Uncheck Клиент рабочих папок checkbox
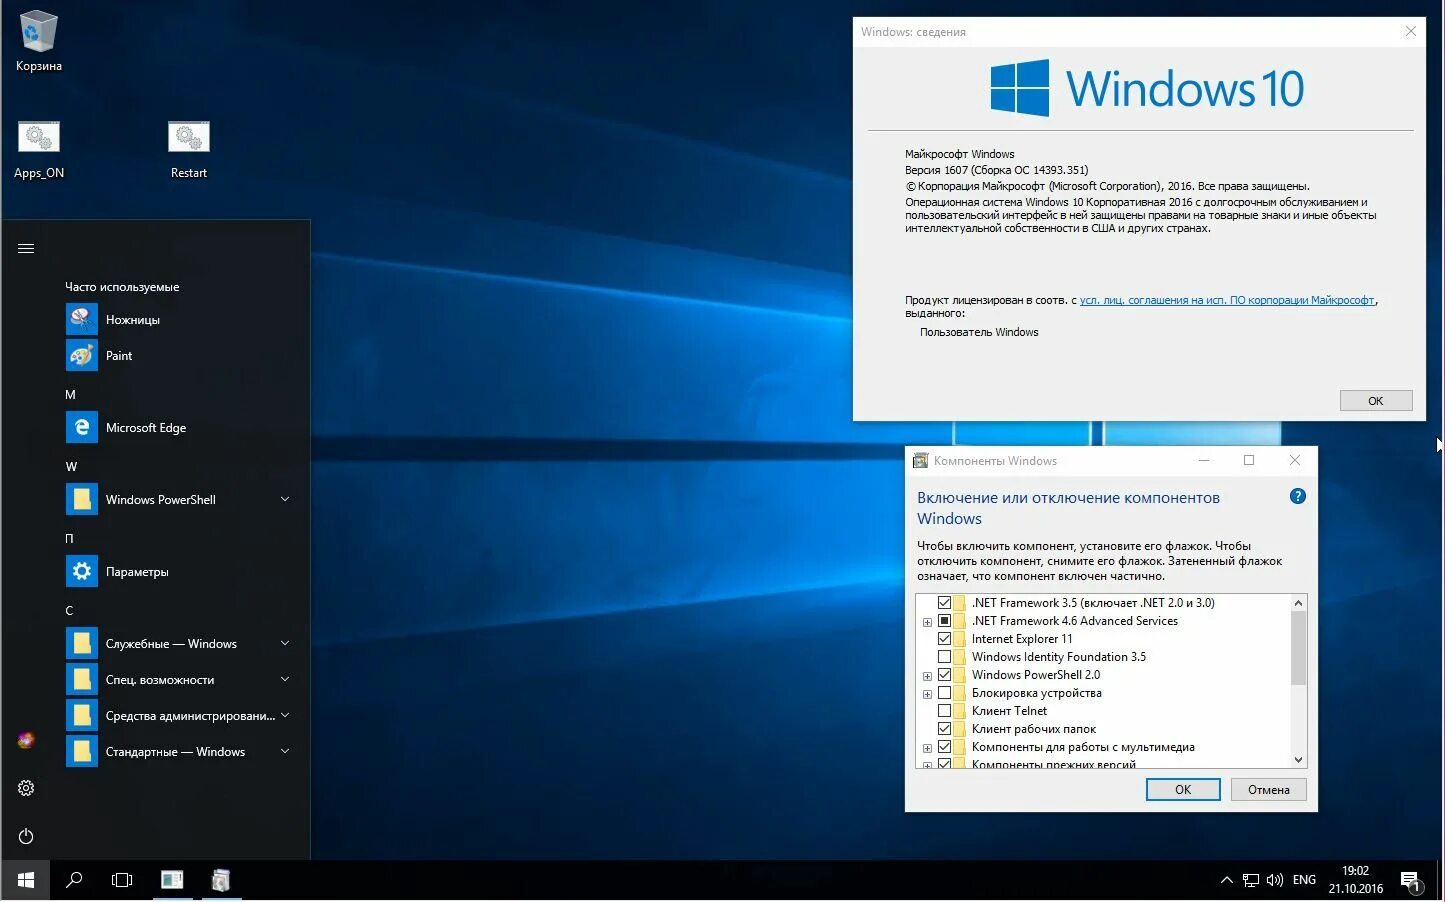The height and width of the screenshot is (902, 1445). 944,729
